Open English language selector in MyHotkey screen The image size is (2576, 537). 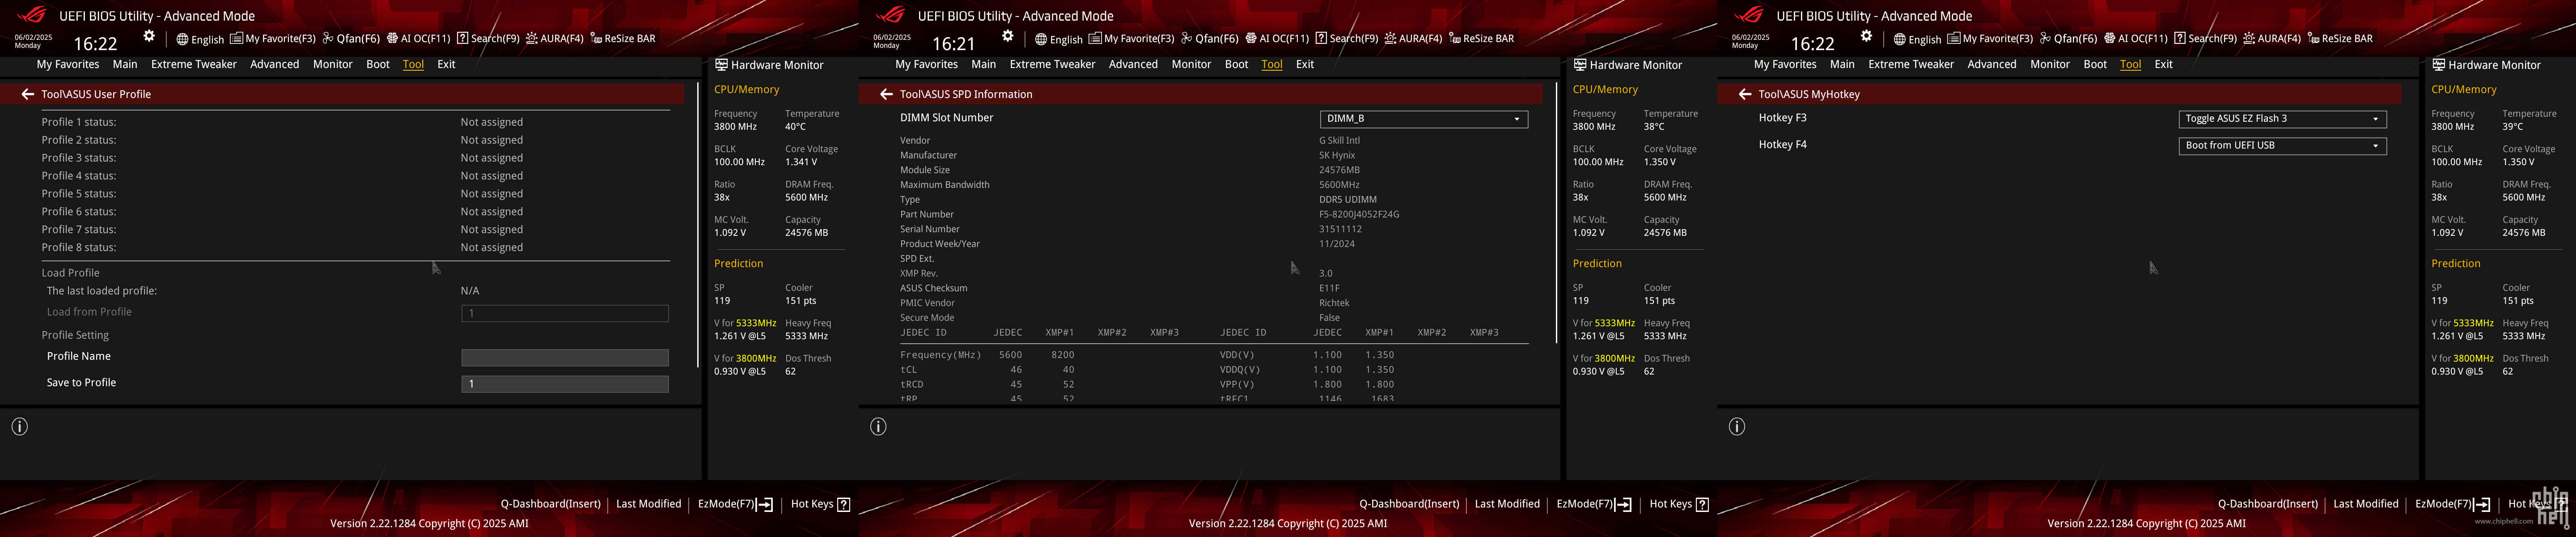(1917, 39)
